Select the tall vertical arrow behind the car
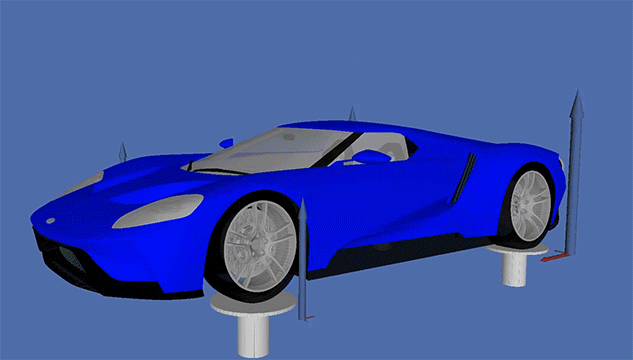Screen dimensions: 633x360 (x=574, y=172)
